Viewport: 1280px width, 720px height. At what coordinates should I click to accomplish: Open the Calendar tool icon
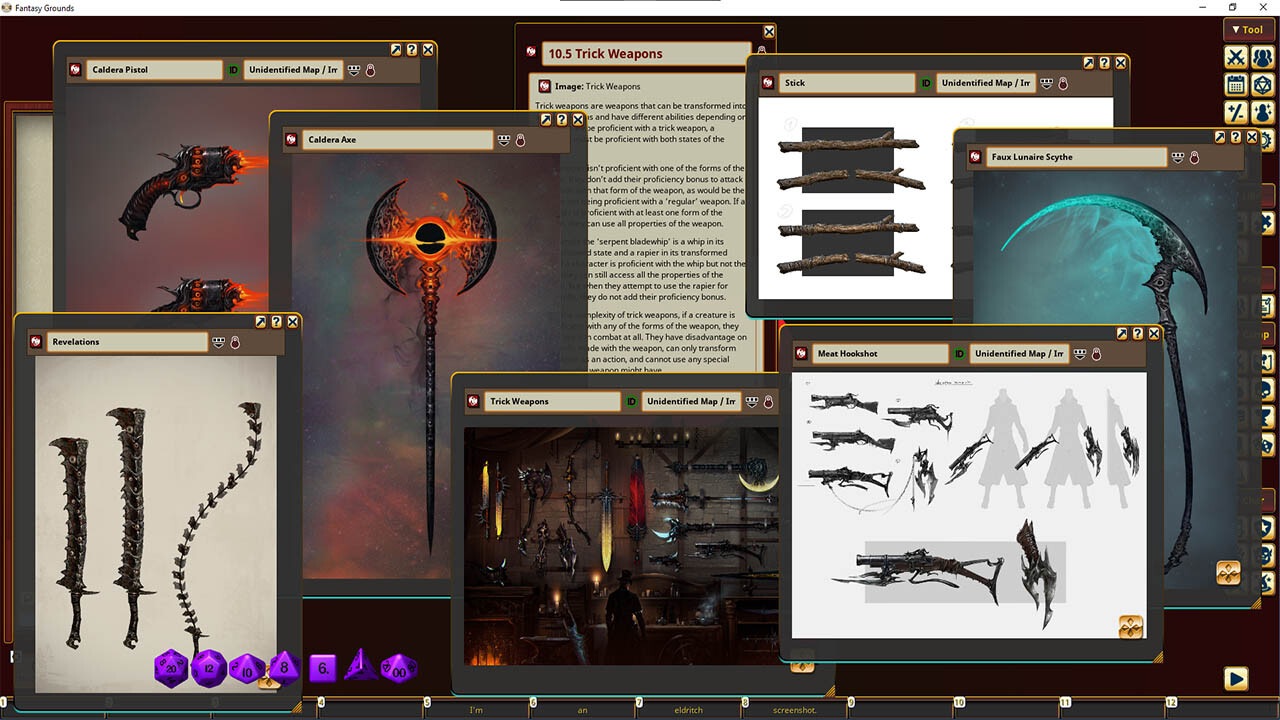[x=1235, y=85]
